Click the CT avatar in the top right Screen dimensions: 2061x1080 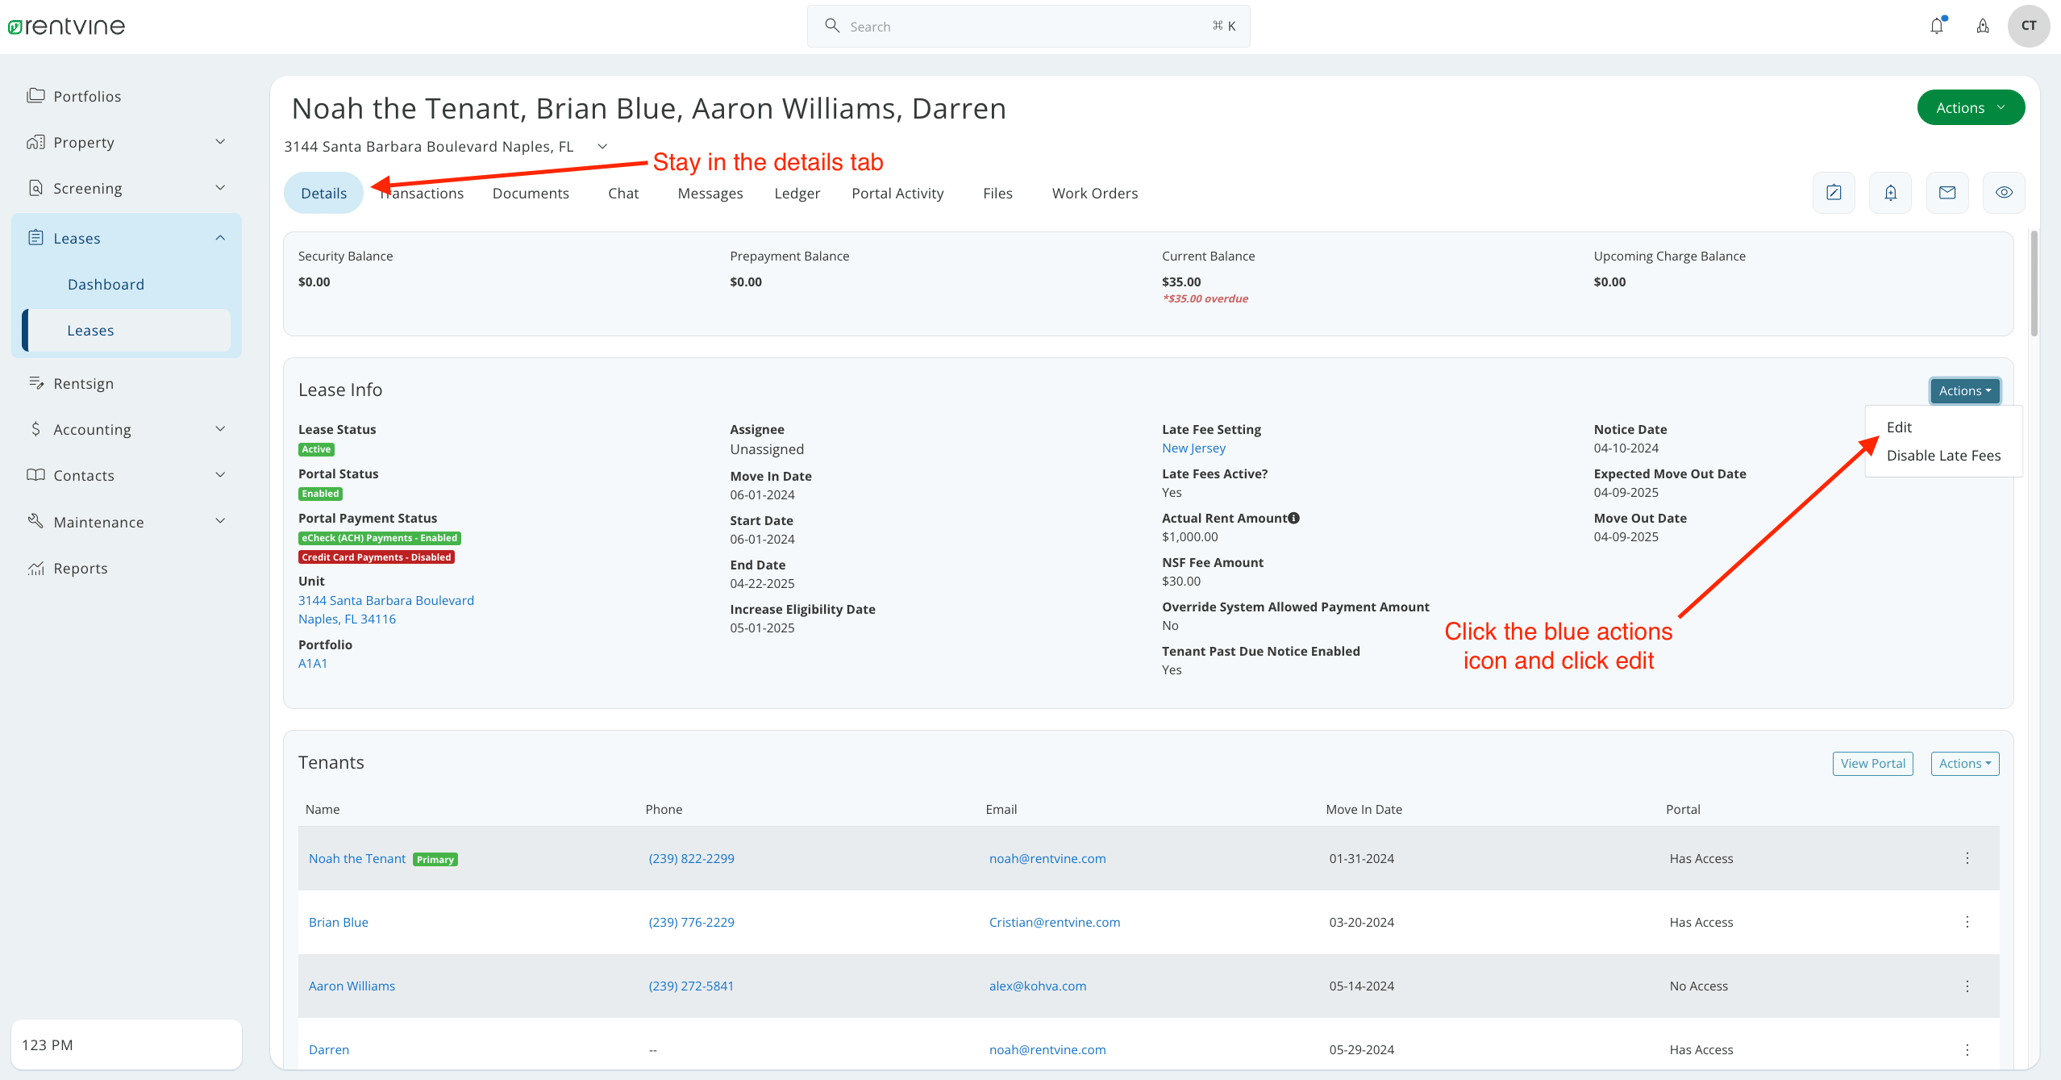tap(2029, 25)
